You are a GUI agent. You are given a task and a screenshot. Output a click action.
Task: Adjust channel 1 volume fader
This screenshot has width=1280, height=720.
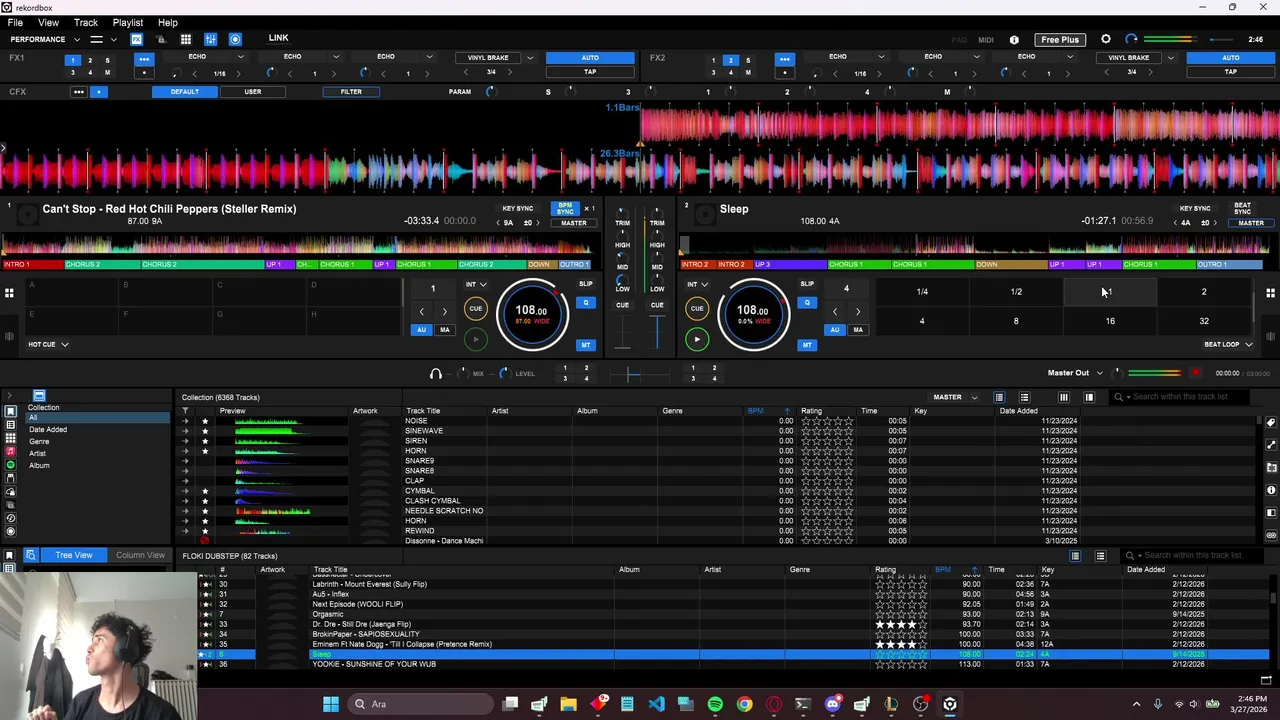click(622, 333)
